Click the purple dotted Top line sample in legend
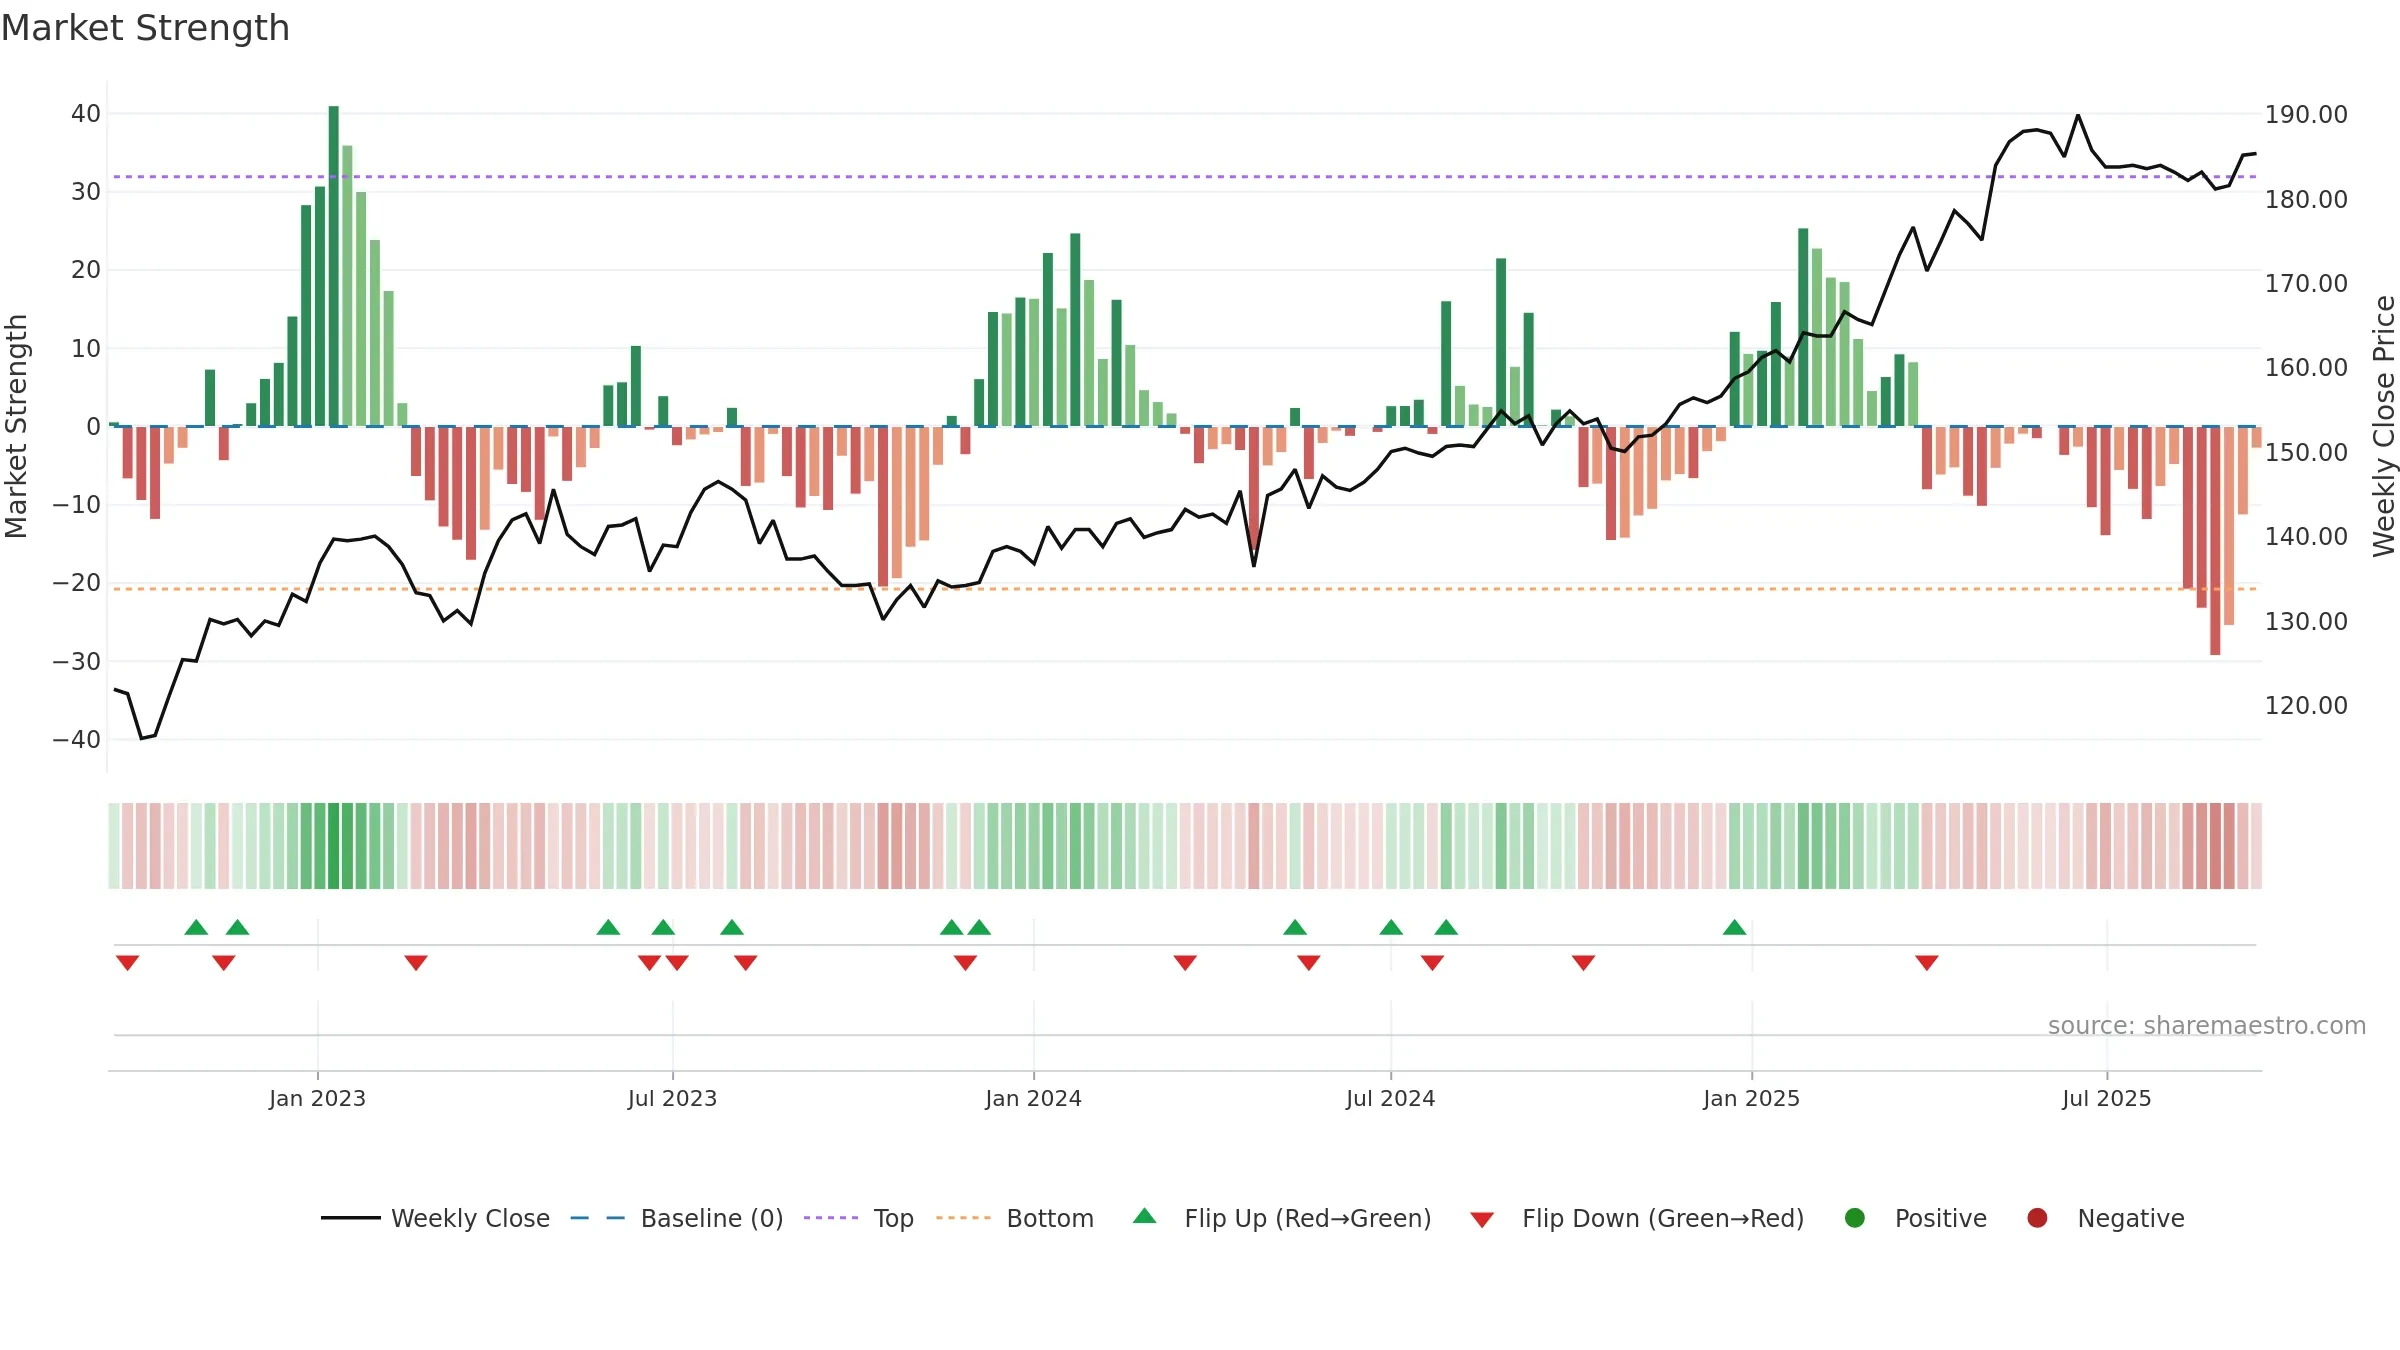Image resolution: width=2400 pixels, height=1350 pixels. click(x=831, y=1218)
